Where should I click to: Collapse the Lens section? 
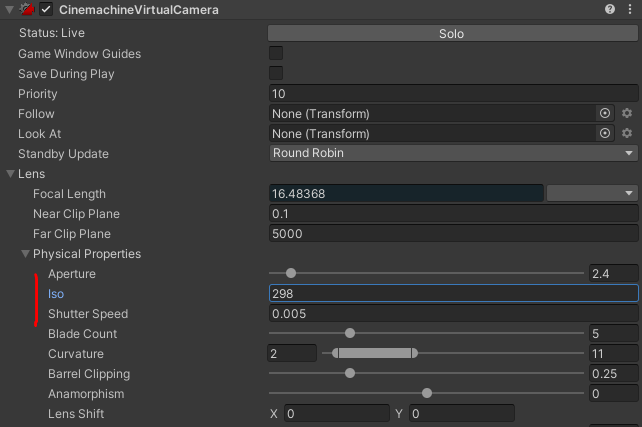11,174
